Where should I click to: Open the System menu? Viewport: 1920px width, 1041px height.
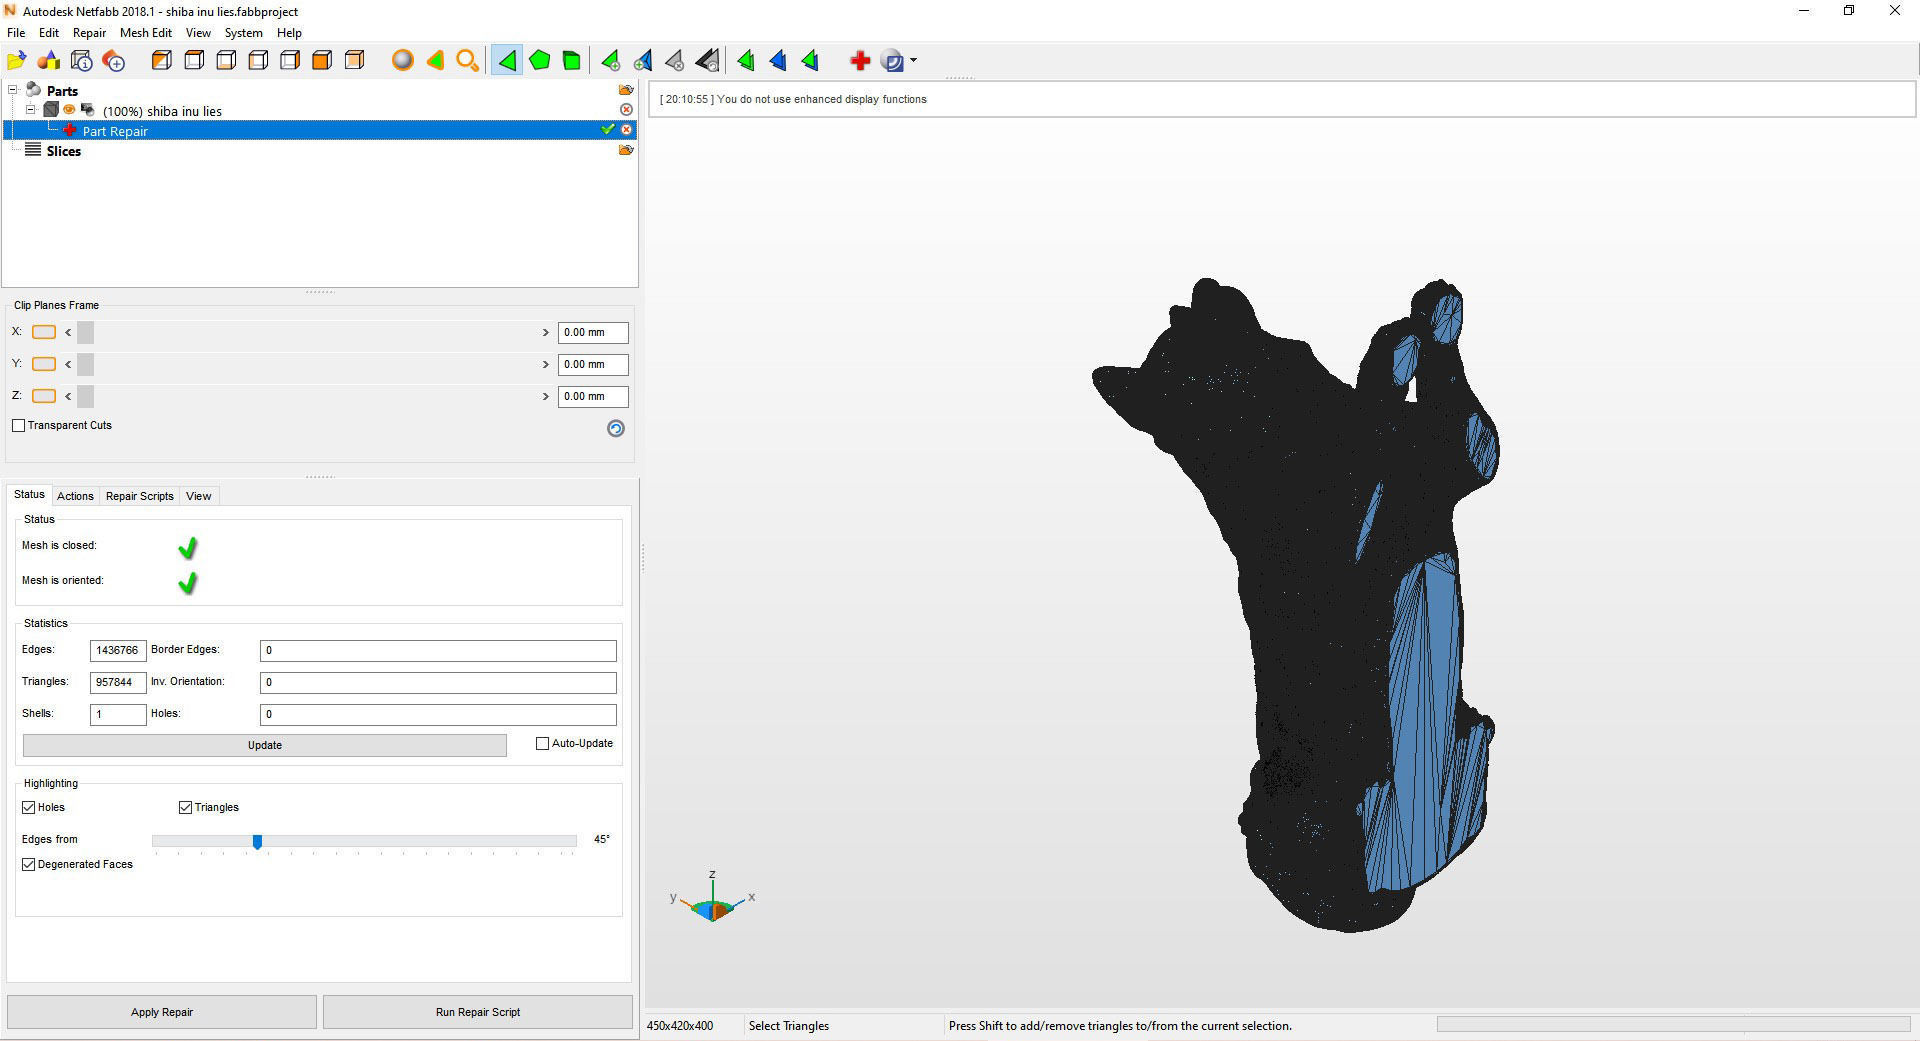point(243,33)
